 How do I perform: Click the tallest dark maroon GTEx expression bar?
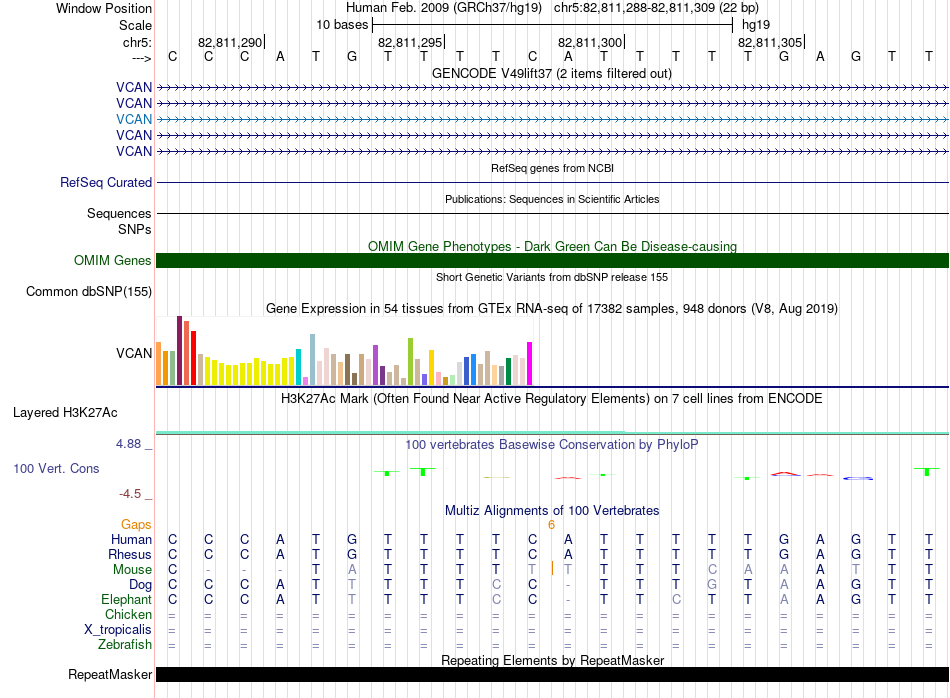tap(179, 350)
